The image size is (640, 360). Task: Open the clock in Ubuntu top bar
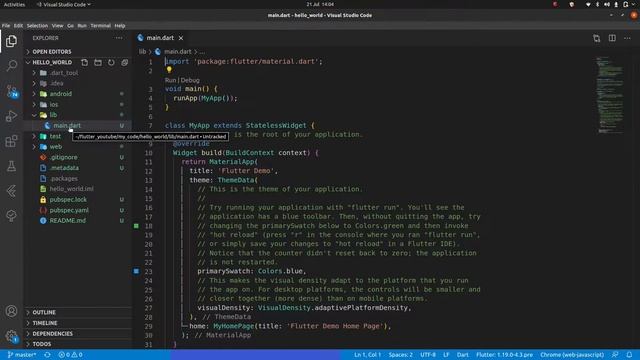[x=320, y=4]
